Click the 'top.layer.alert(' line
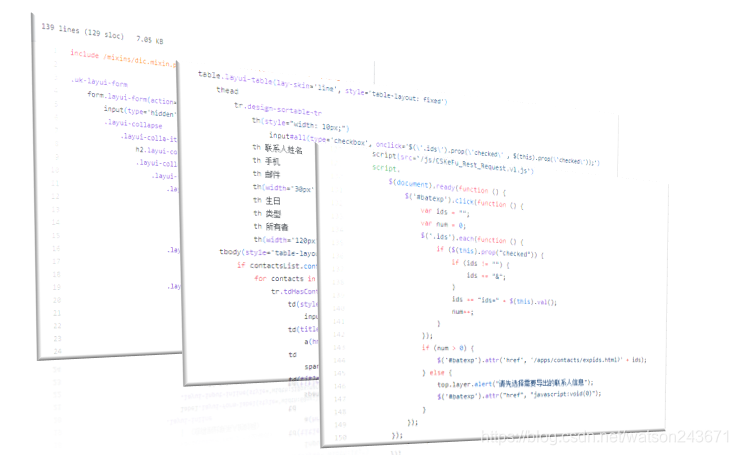The width and height of the screenshot is (738, 455). point(515,383)
